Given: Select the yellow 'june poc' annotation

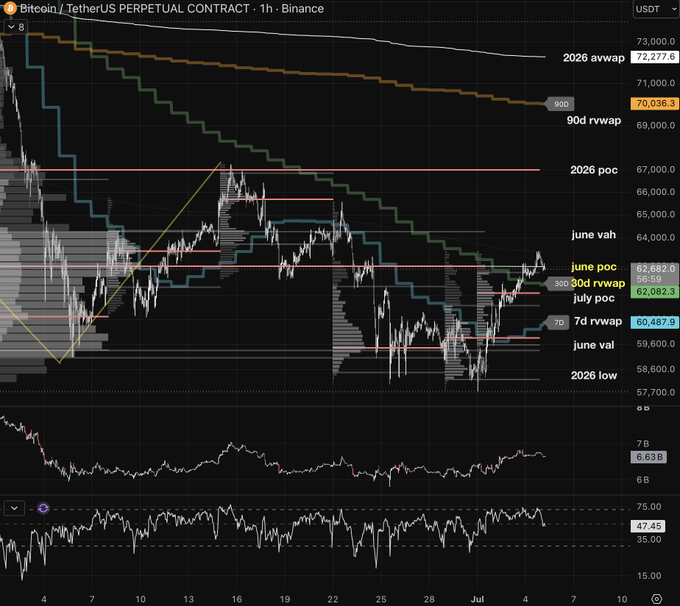Looking at the screenshot, I should 594,267.
